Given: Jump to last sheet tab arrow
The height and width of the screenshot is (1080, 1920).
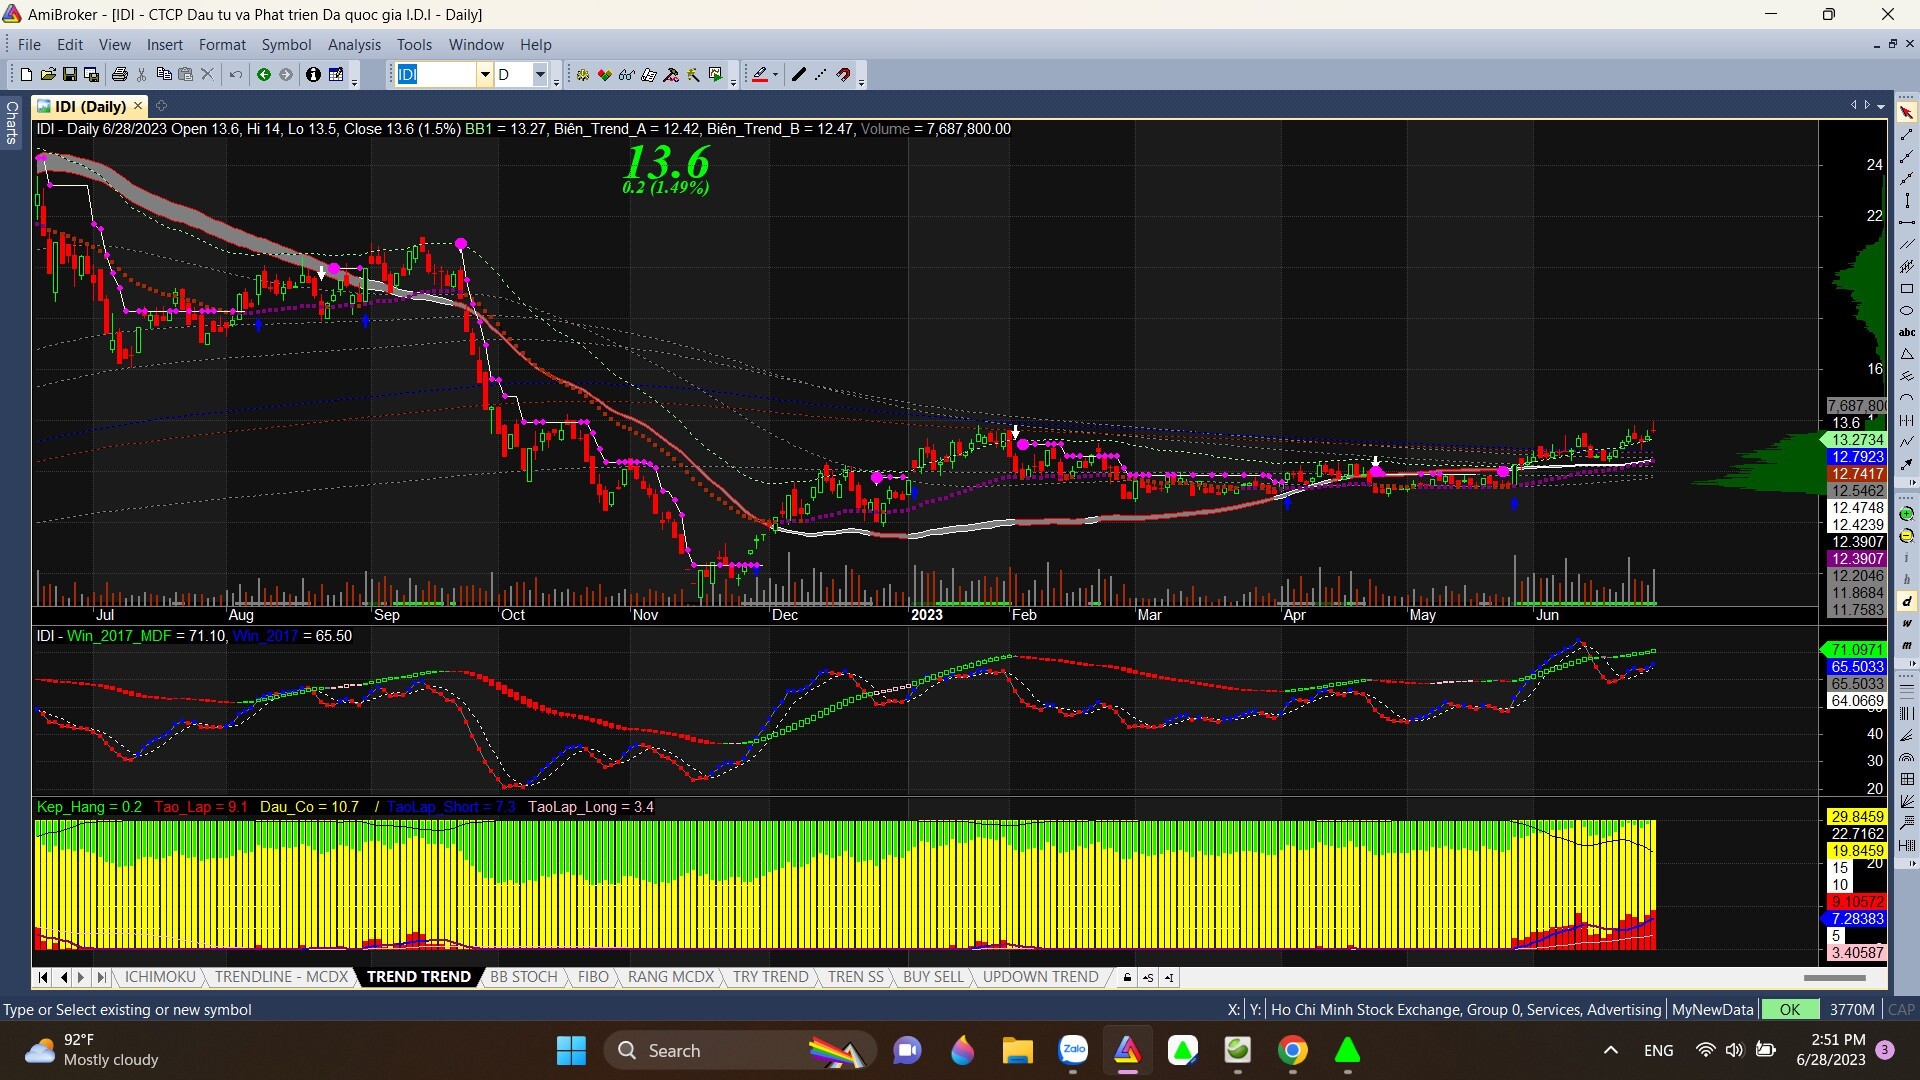Looking at the screenshot, I should tap(100, 977).
